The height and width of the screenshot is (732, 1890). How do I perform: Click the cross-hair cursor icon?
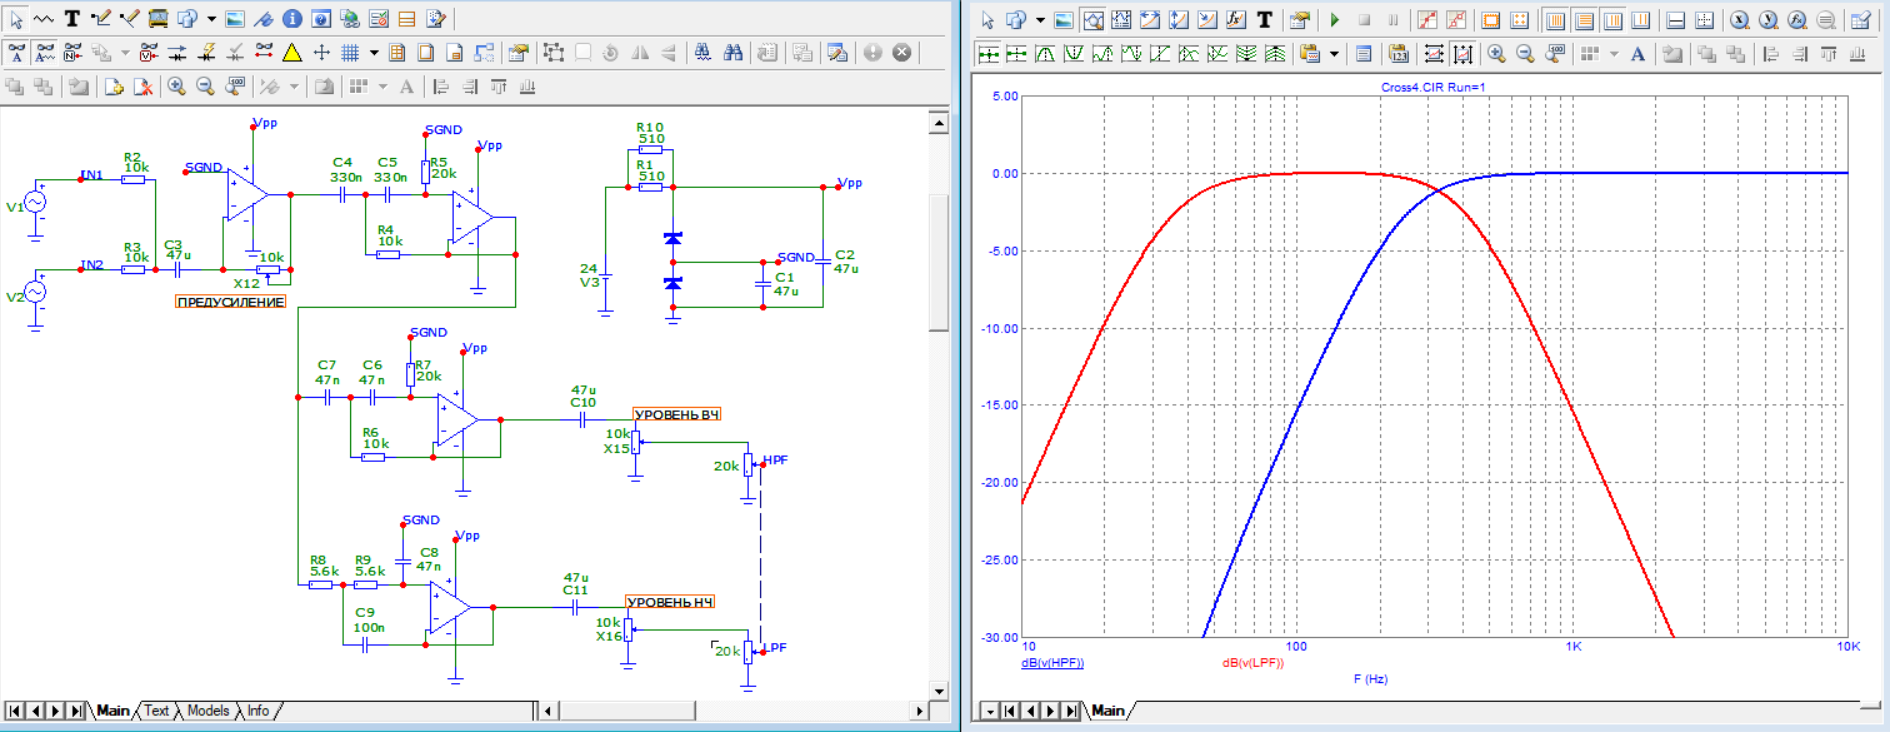pyautogui.click(x=321, y=52)
